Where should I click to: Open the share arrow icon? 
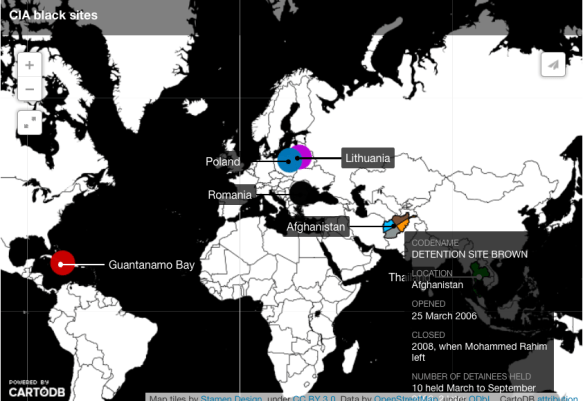coord(553,65)
